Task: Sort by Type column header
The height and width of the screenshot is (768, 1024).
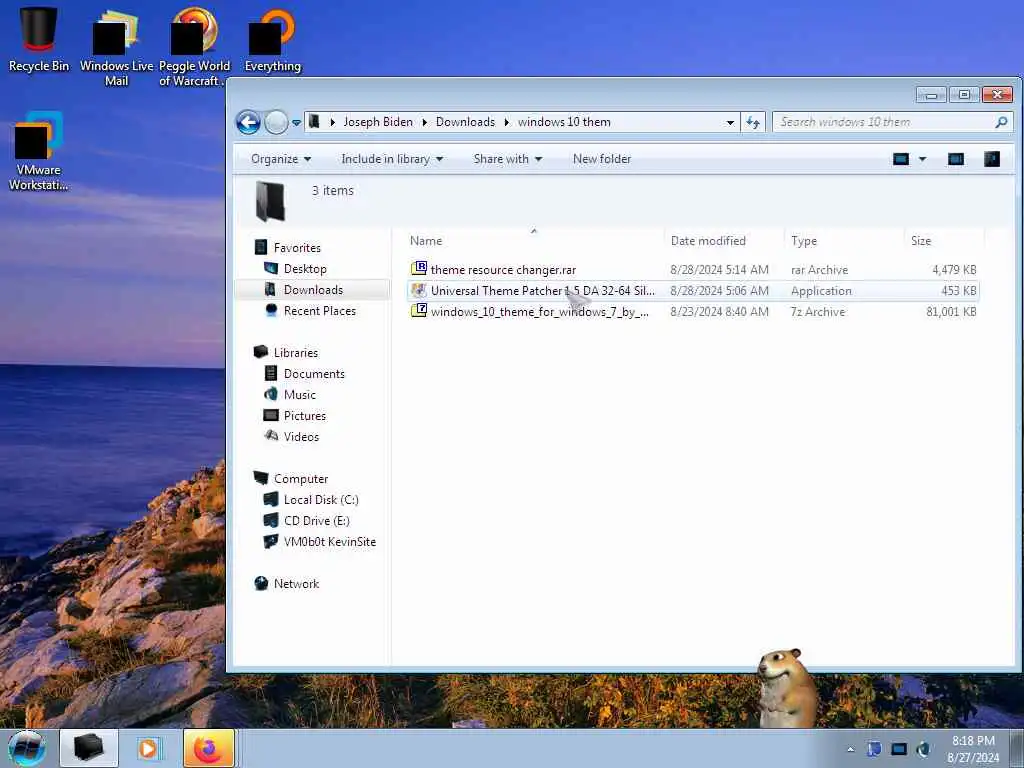Action: click(804, 241)
